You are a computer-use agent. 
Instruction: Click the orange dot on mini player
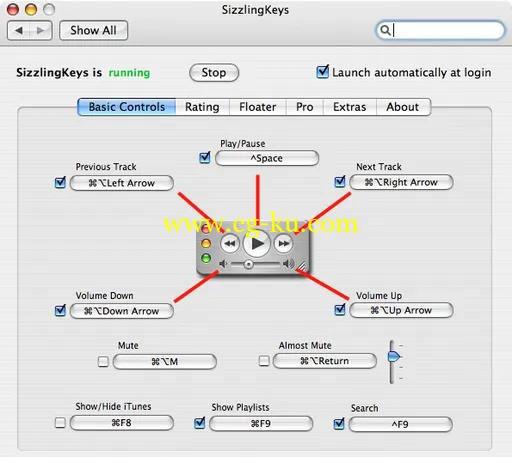[x=206, y=243]
